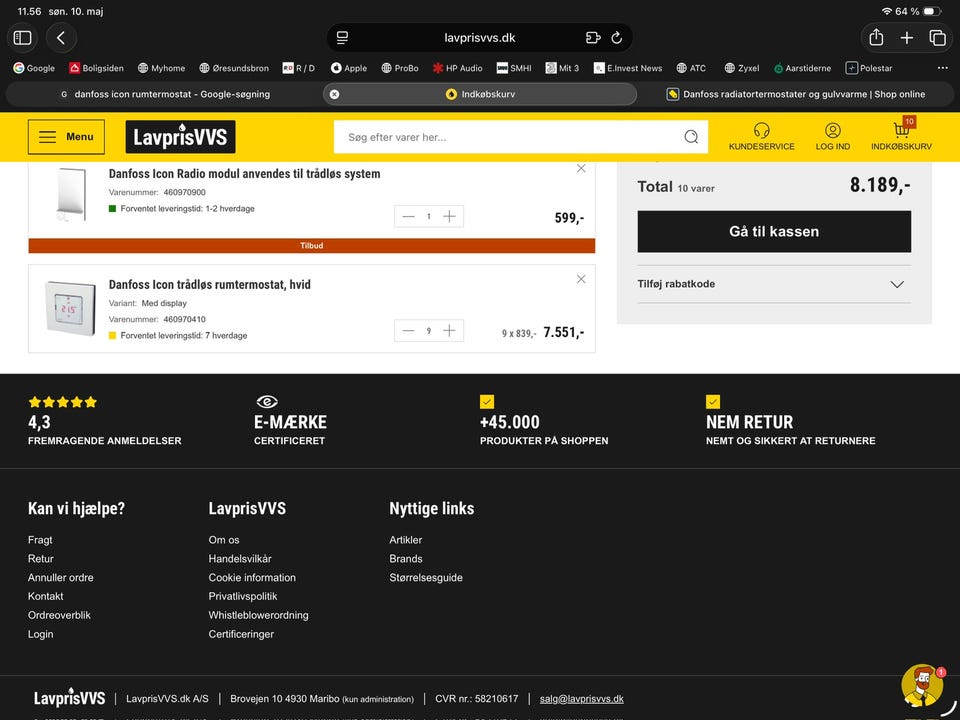Switch to danfoss icon rumtermostat Google tab
The width and height of the screenshot is (960, 720).
click(x=165, y=94)
